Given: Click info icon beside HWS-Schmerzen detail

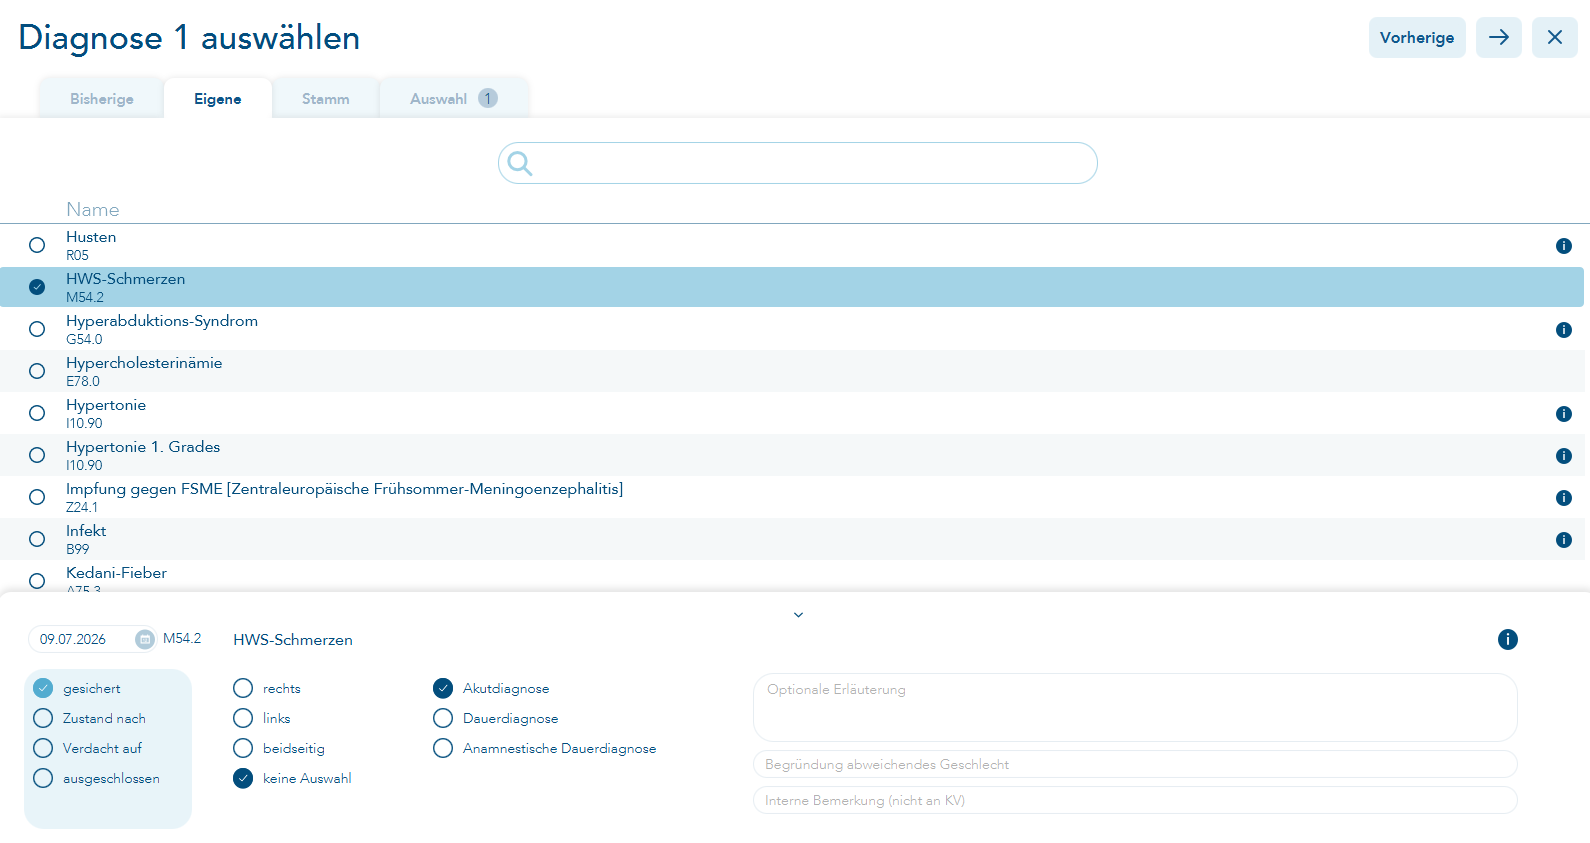Looking at the screenshot, I should [1508, 640].
